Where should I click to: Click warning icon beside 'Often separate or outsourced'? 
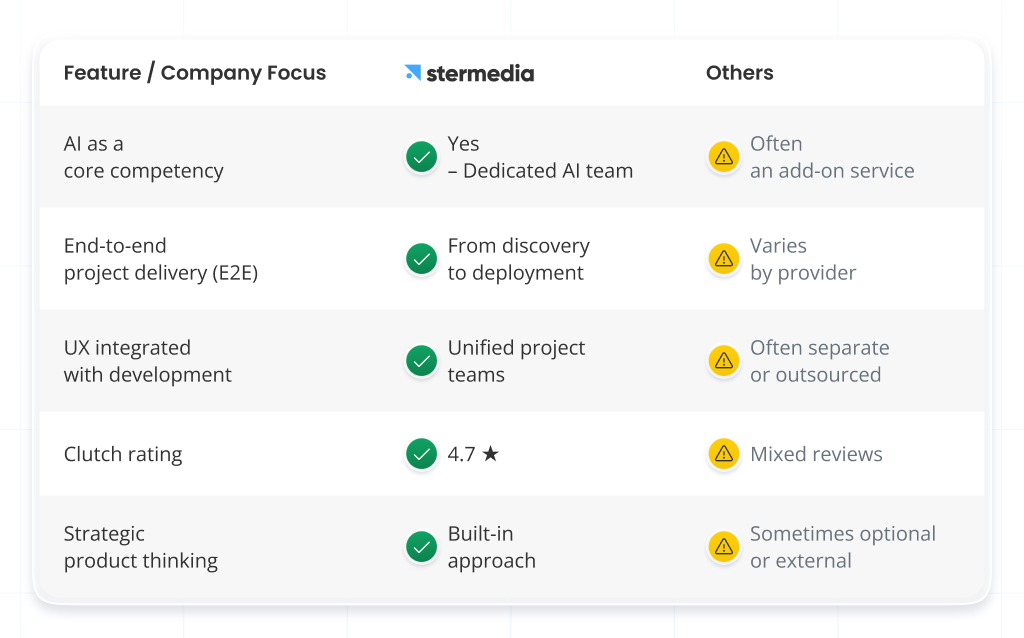(724, 360)
